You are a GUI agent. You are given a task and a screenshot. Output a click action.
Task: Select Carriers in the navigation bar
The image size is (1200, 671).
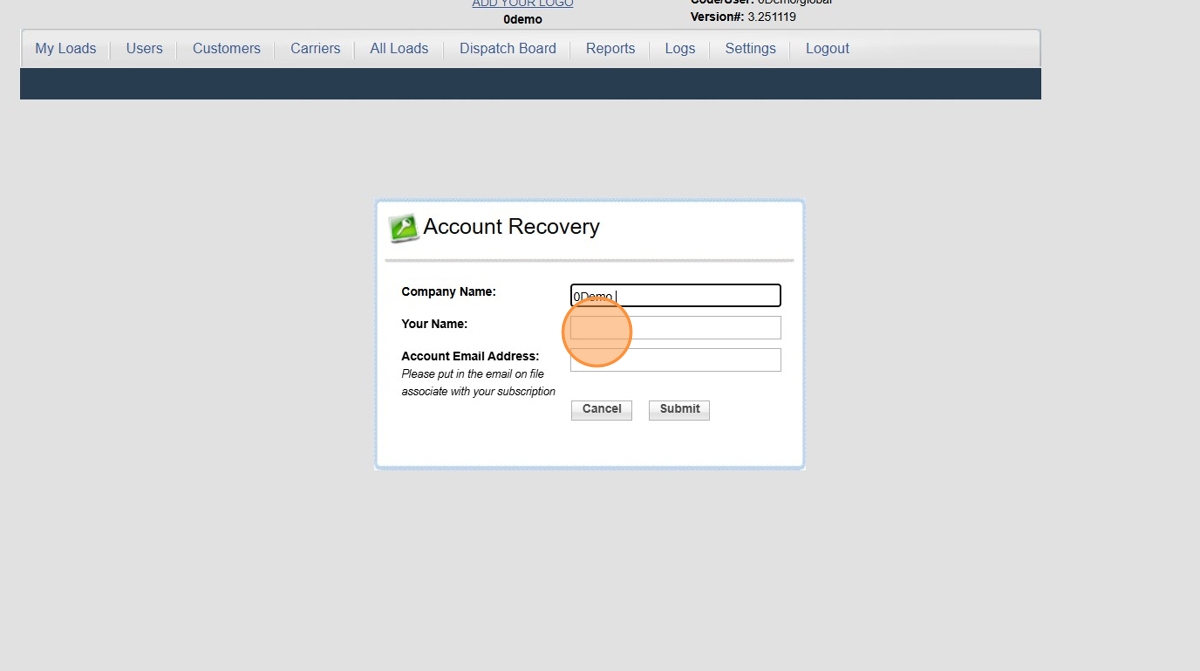315,48
